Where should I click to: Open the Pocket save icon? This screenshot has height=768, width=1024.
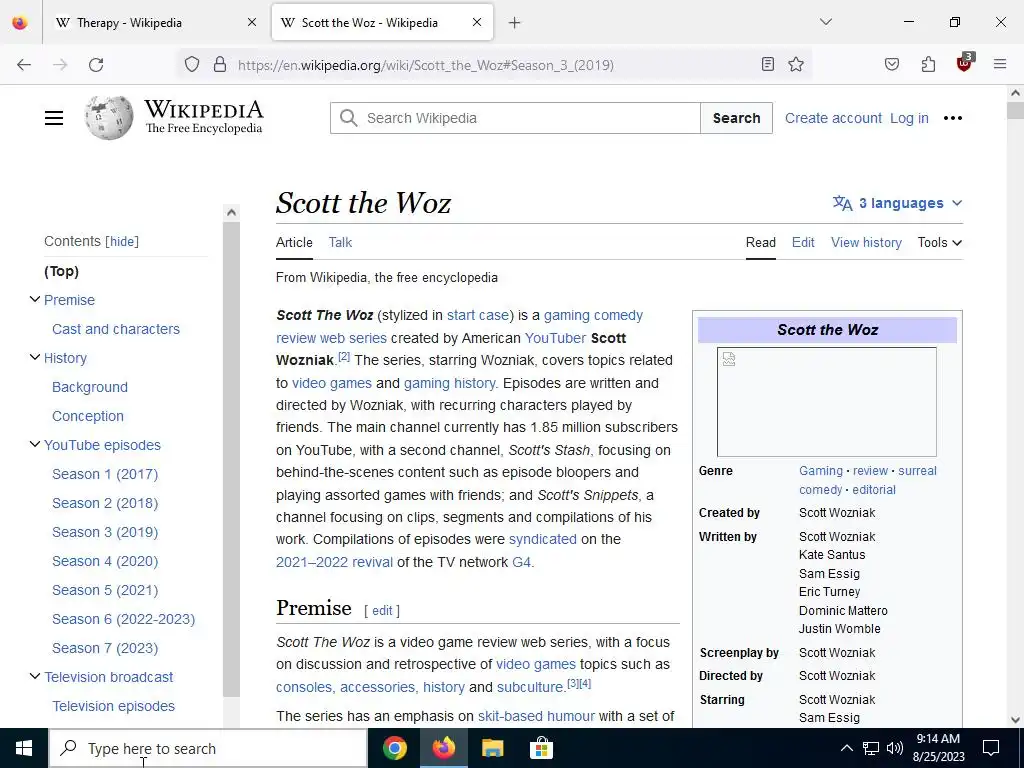(x=891, y=64)
